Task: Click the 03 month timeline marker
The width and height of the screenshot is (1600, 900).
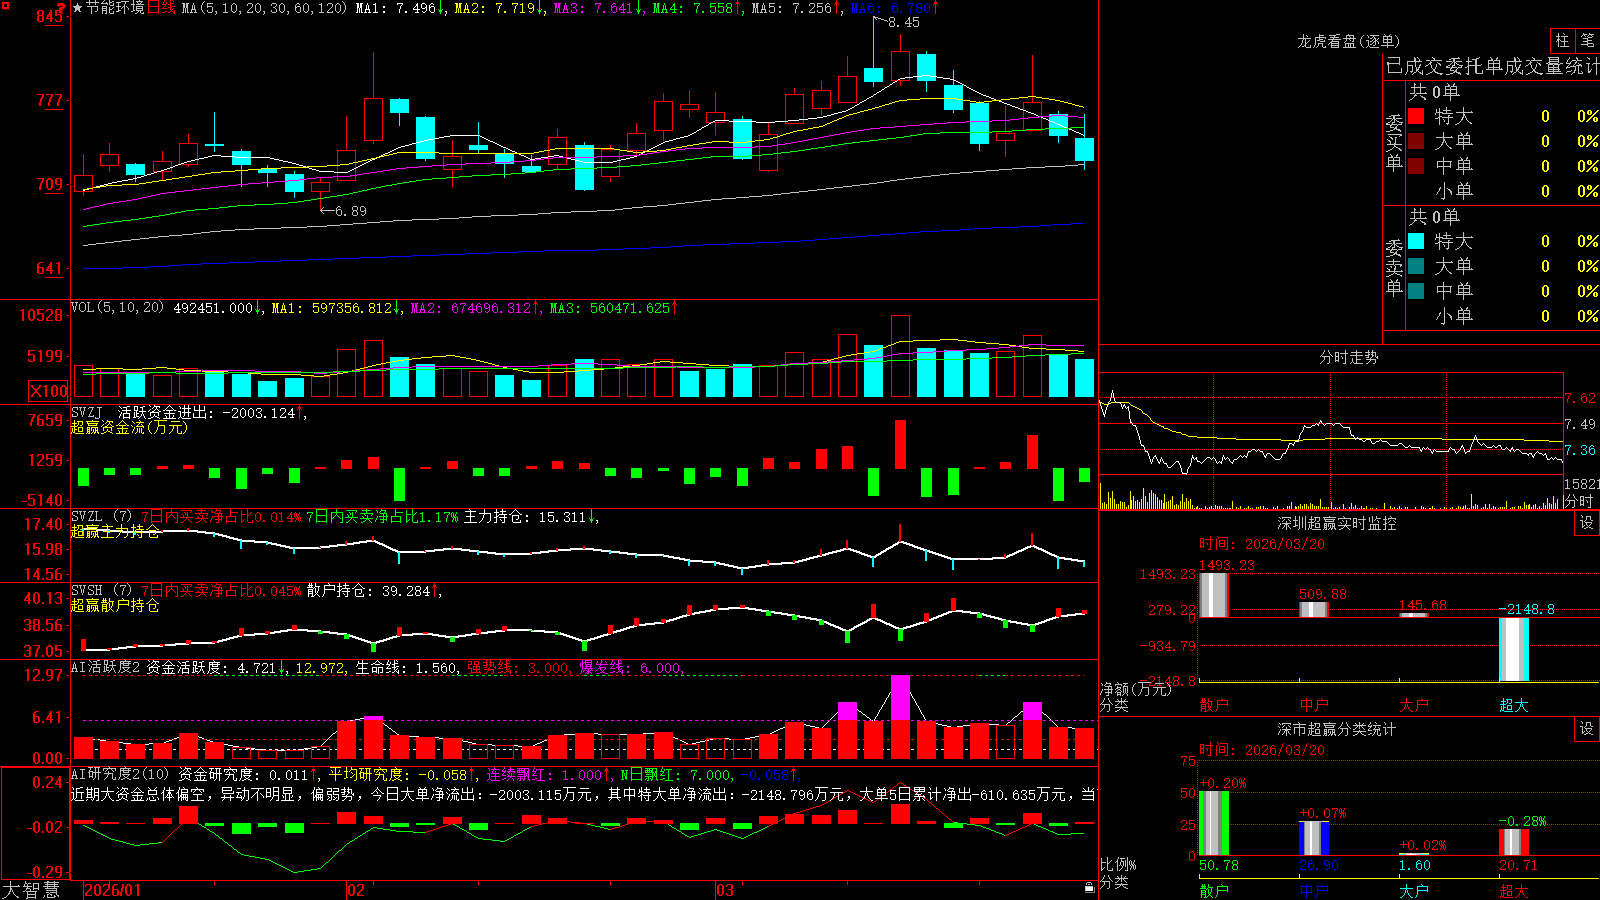Action: pyautogui.click(x=724, y=890)
